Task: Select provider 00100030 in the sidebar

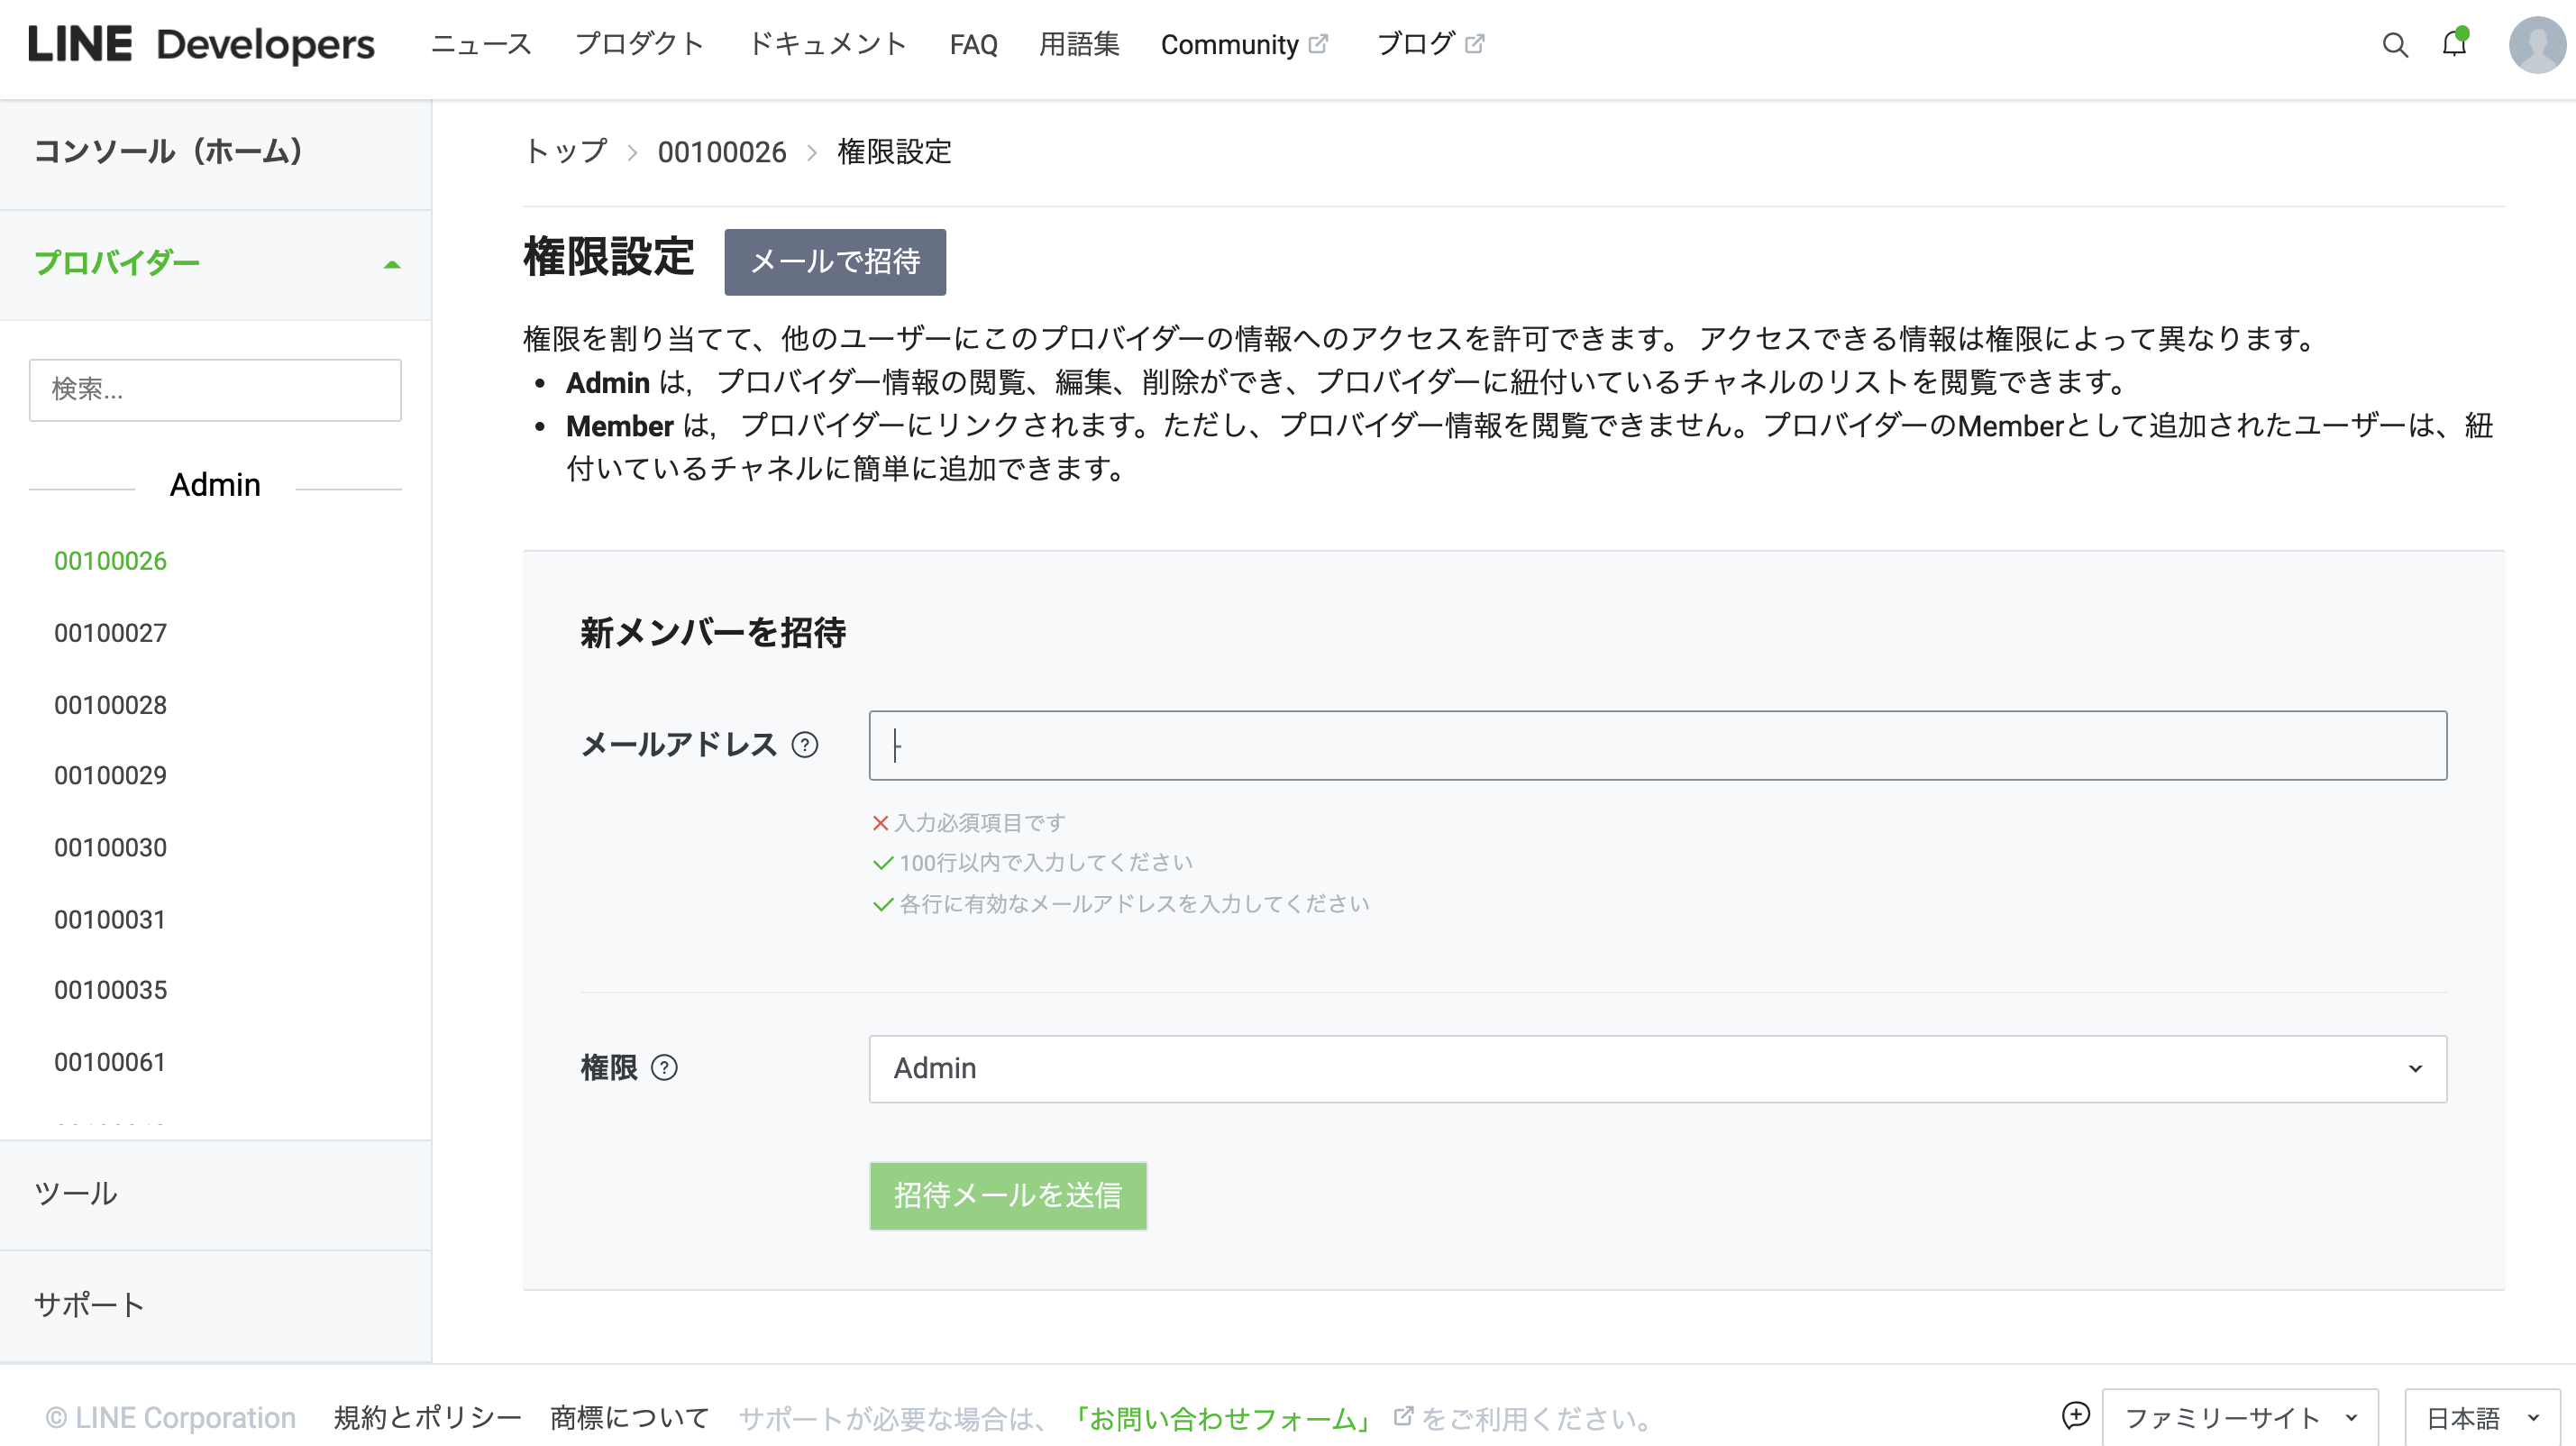Action: [x=110, y=847]
